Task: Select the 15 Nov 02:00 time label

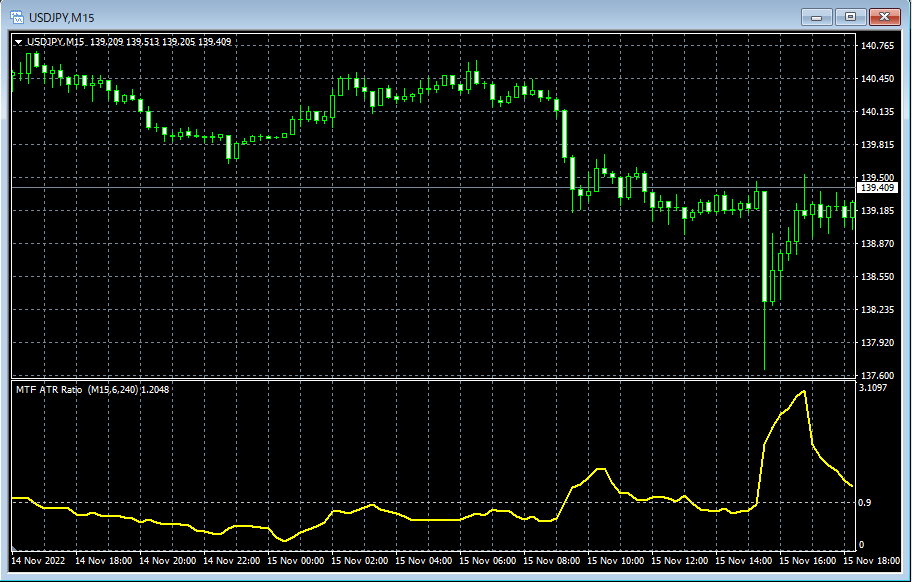Action: (360, 560)
